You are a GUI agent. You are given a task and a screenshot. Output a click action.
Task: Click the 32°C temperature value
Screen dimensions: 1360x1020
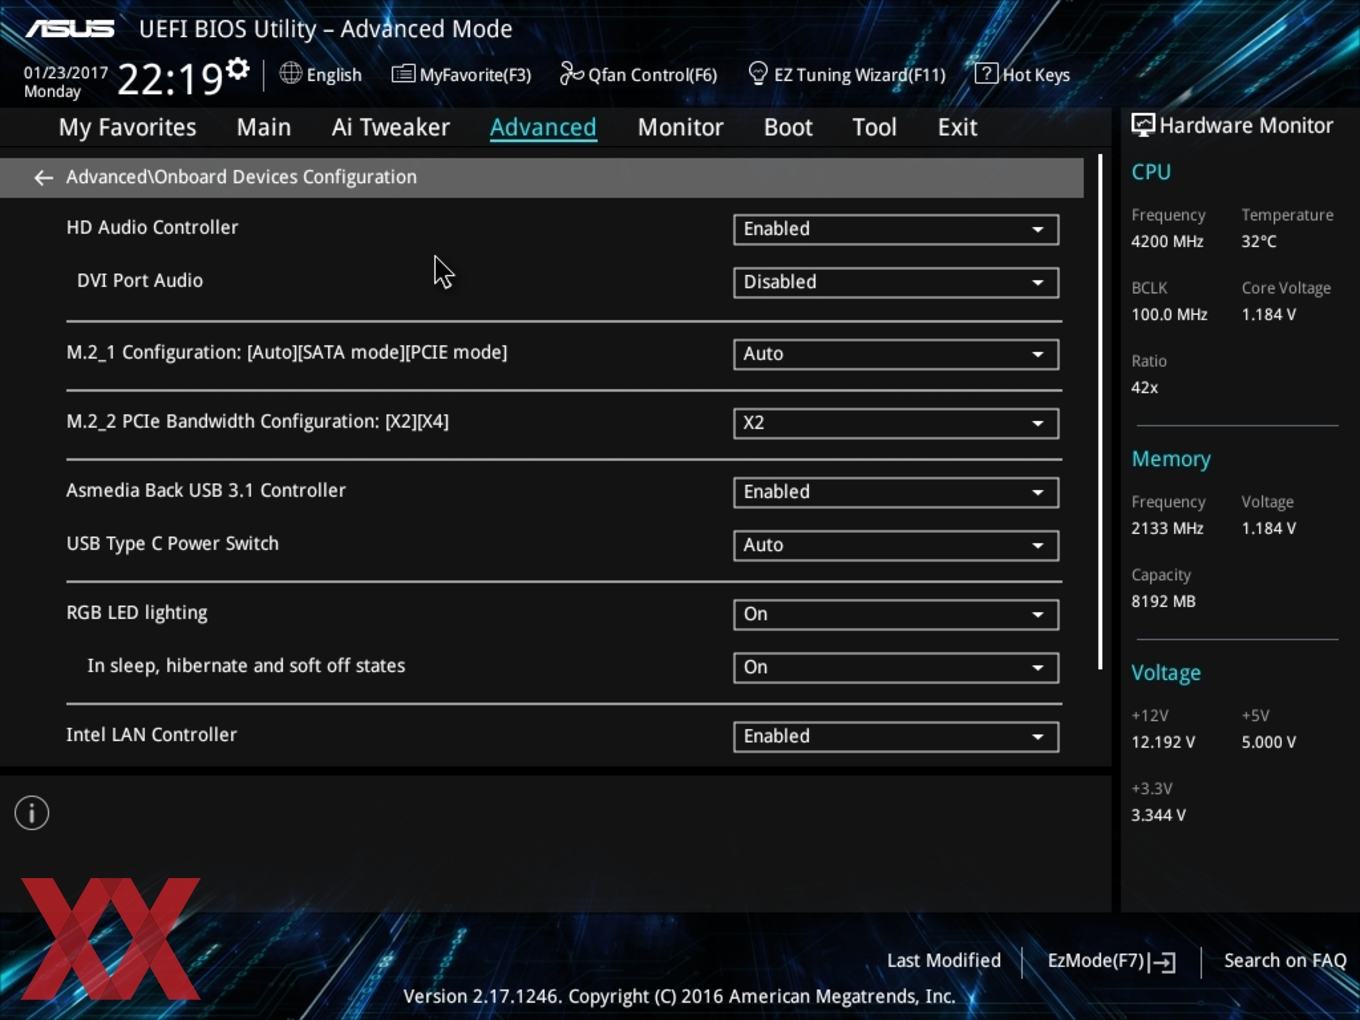(1259, 241)
